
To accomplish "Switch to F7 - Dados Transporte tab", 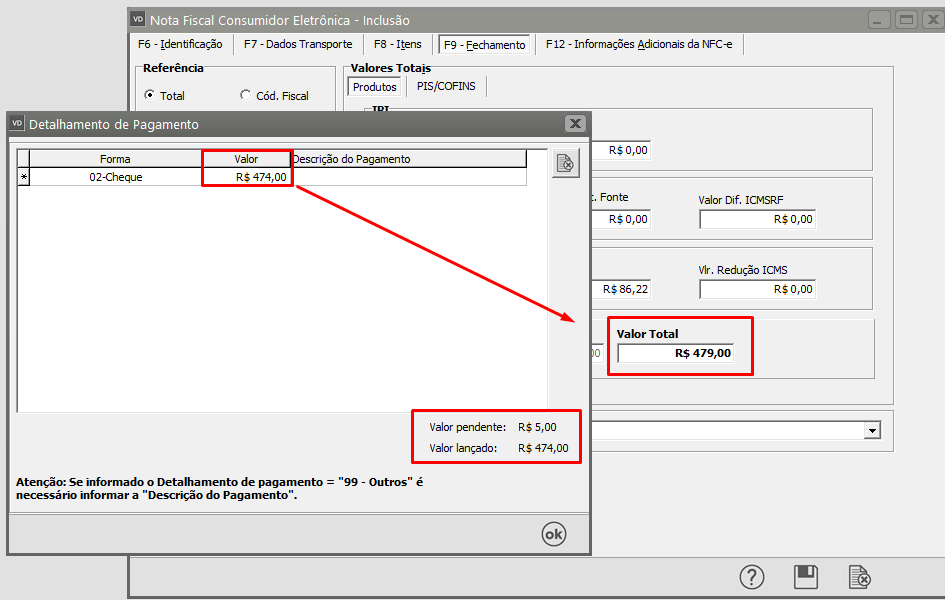I will [x=298, y=45].
